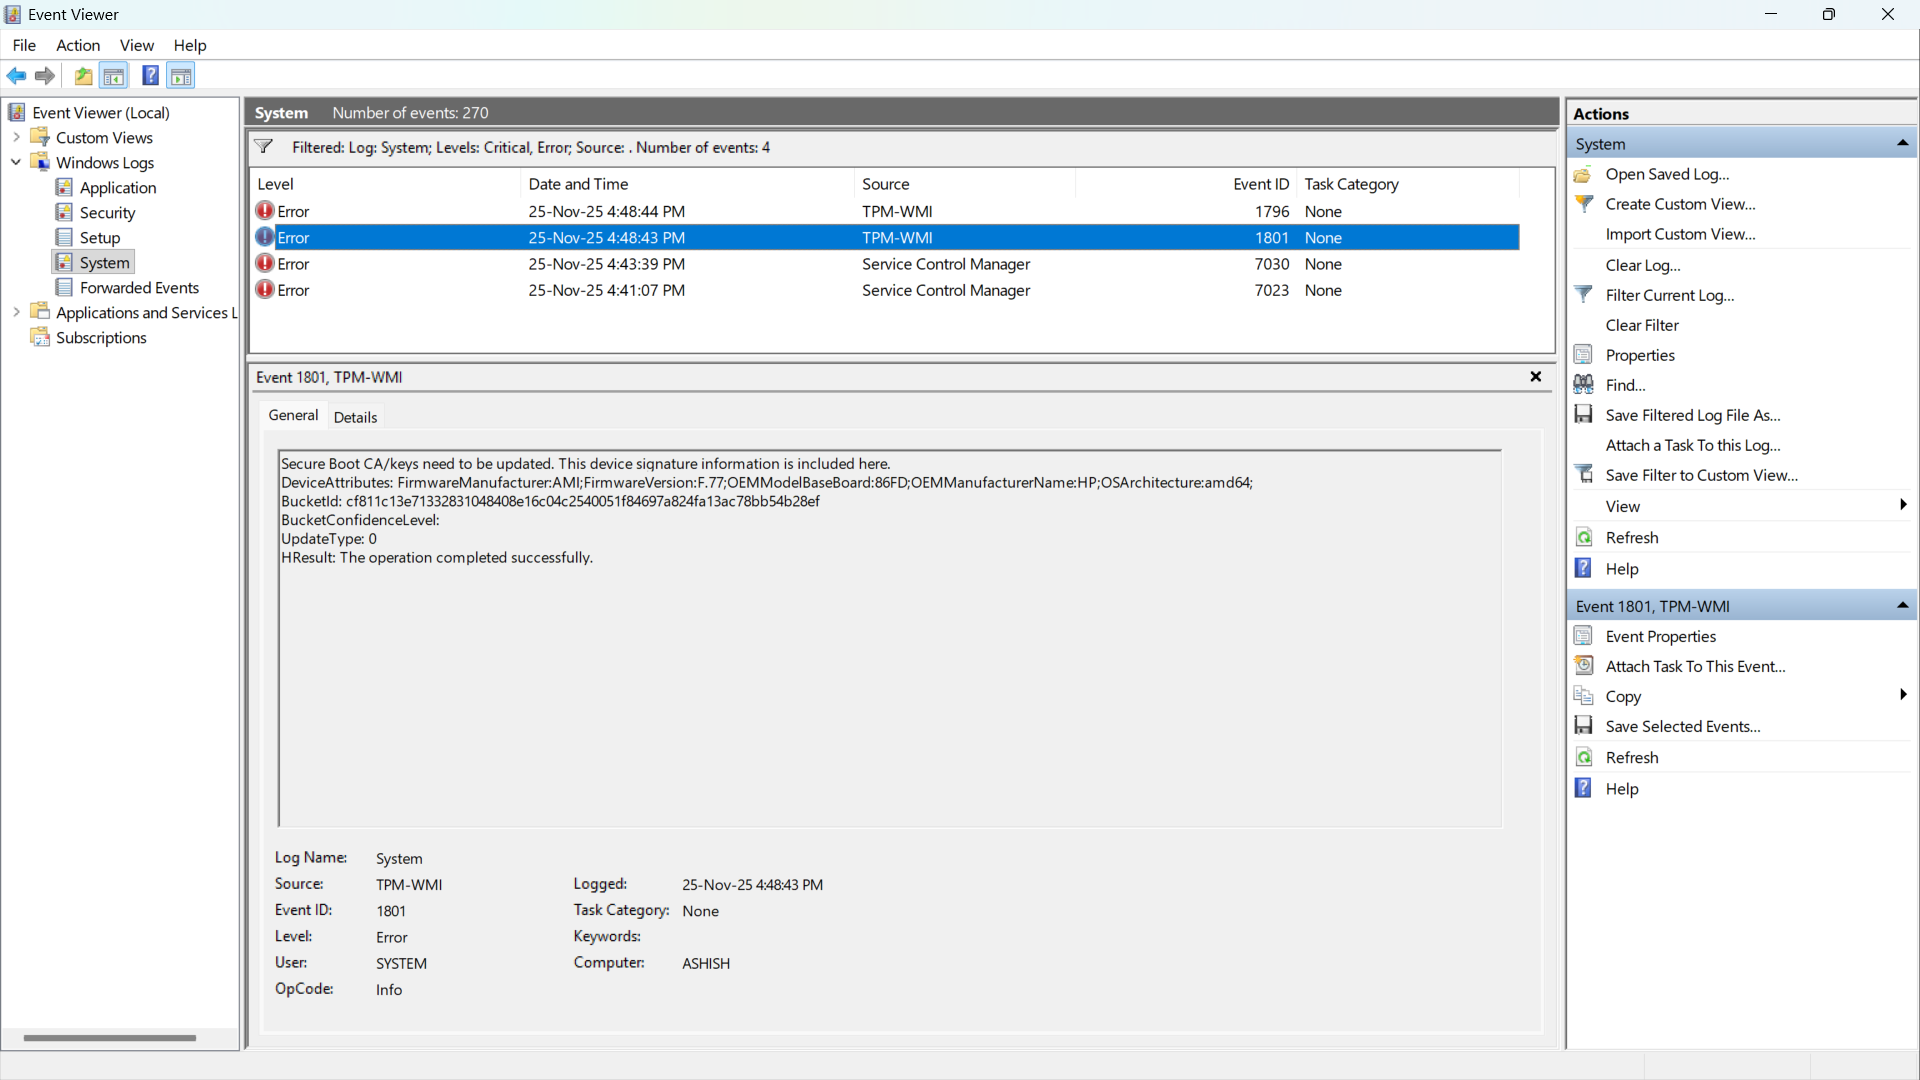
Task: Click the Help toolbar question mark icon
Action: tap(150, 76)
